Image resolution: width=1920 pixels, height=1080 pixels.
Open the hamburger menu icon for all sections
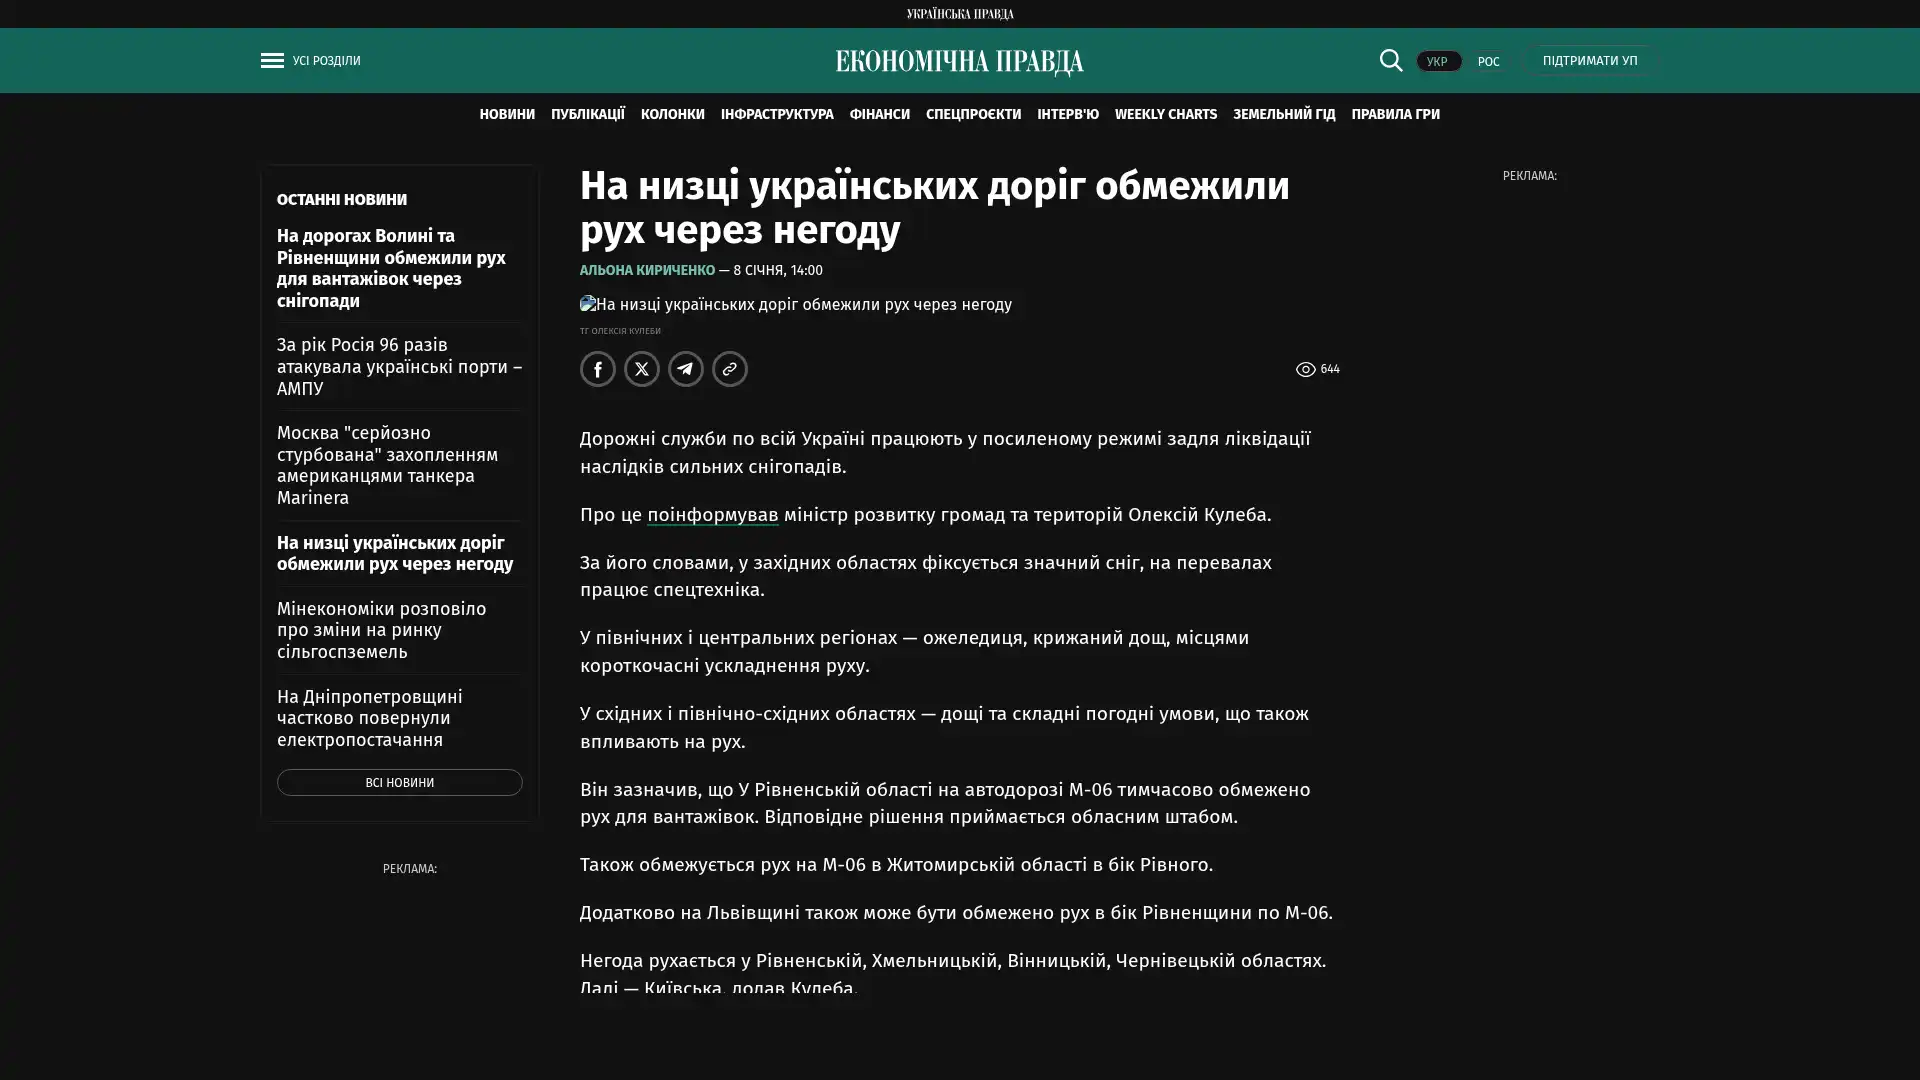[x=272, y=61]
